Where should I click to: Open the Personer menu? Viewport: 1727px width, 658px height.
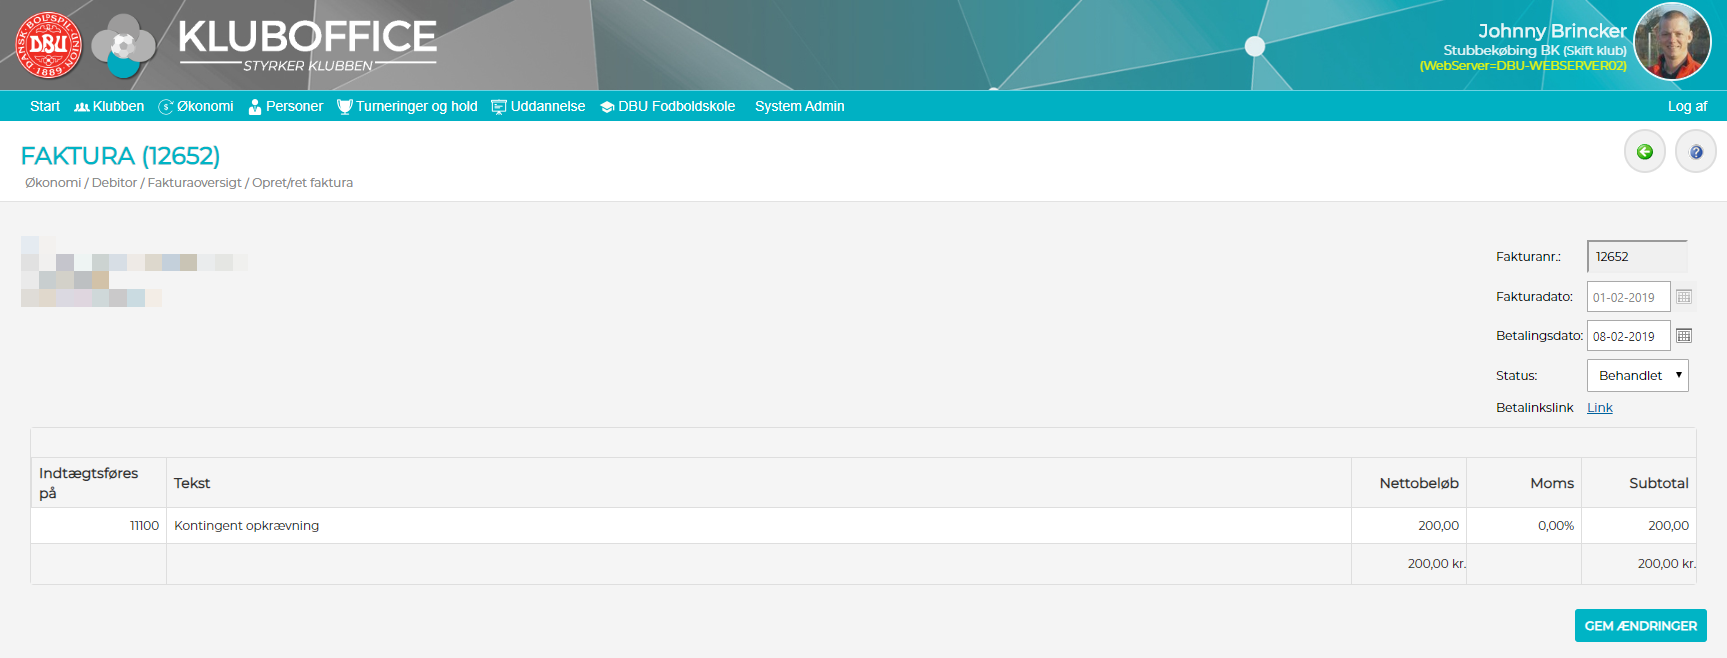[x=286, y=106]
